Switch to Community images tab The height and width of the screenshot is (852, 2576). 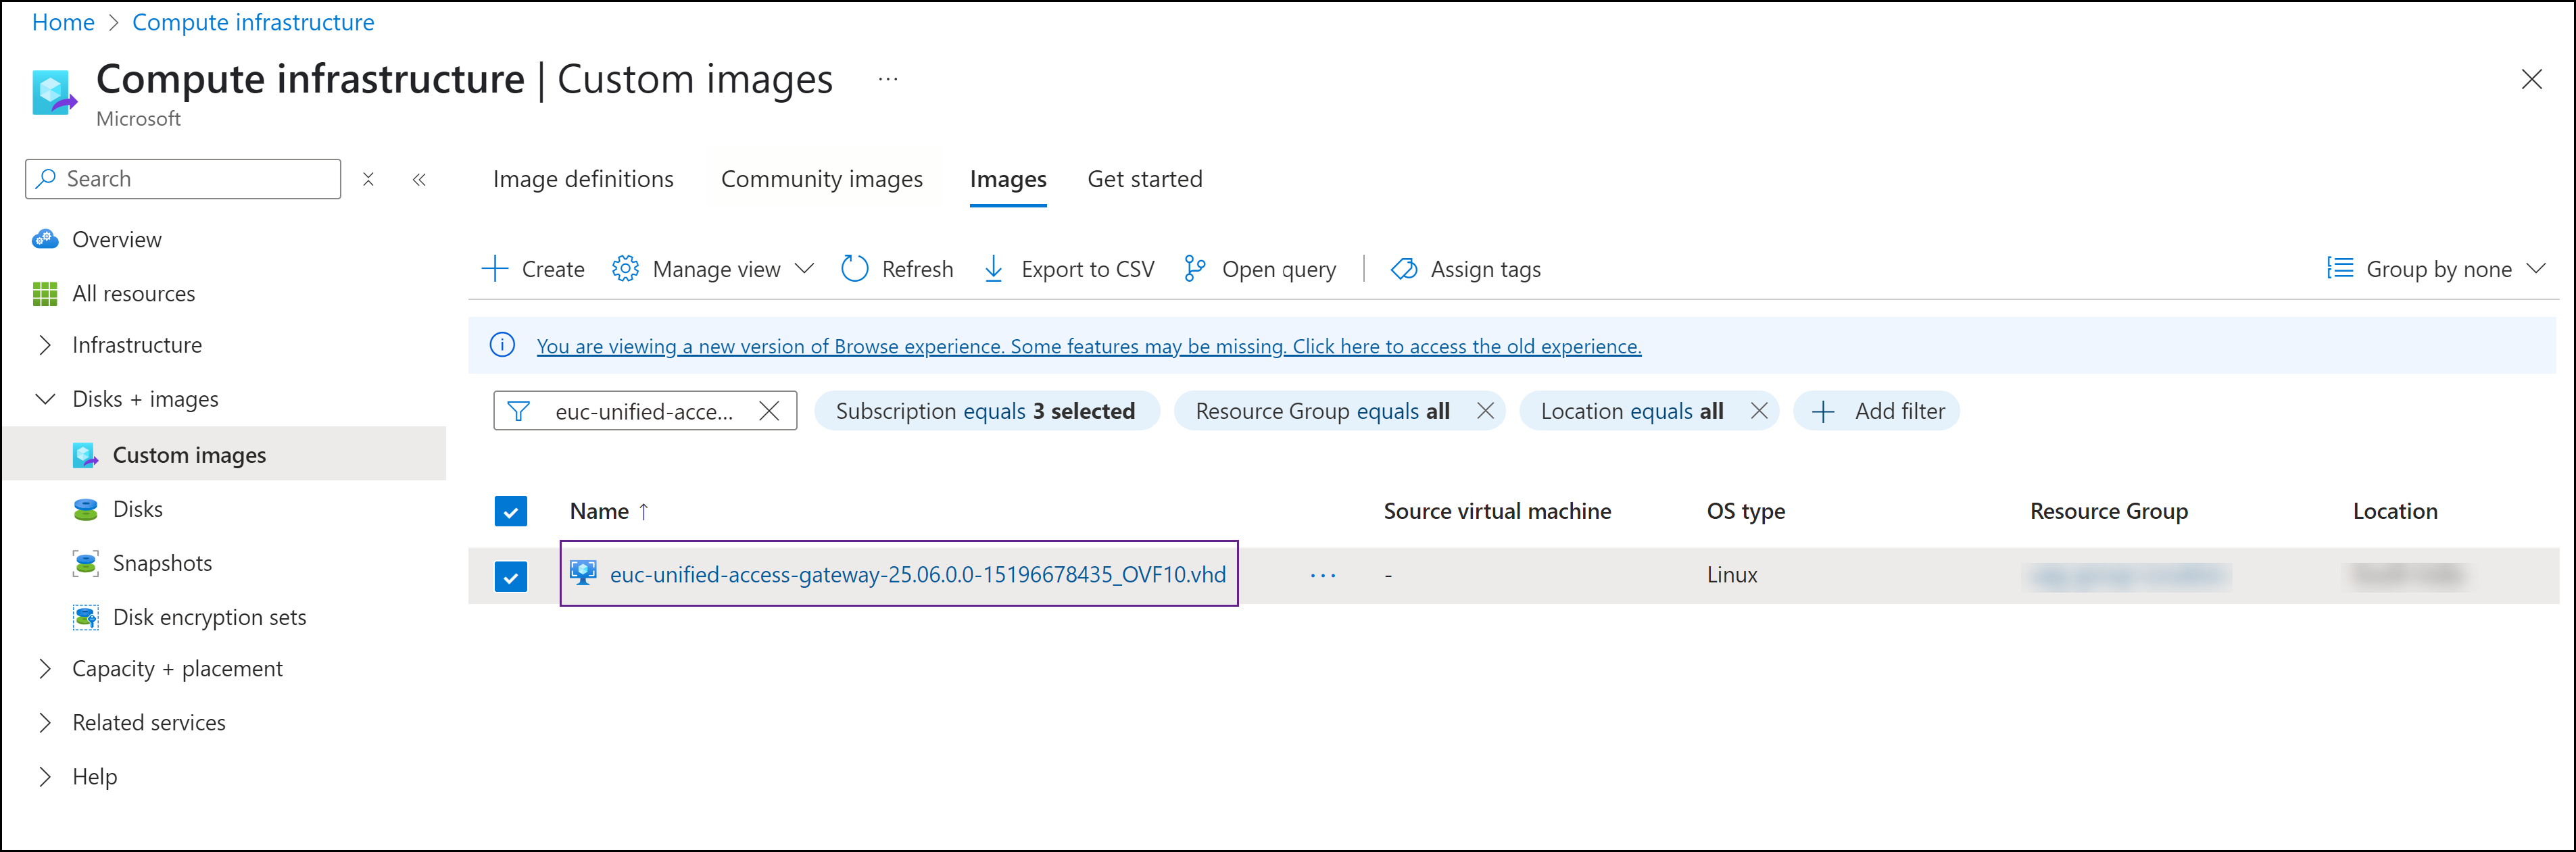822,179
